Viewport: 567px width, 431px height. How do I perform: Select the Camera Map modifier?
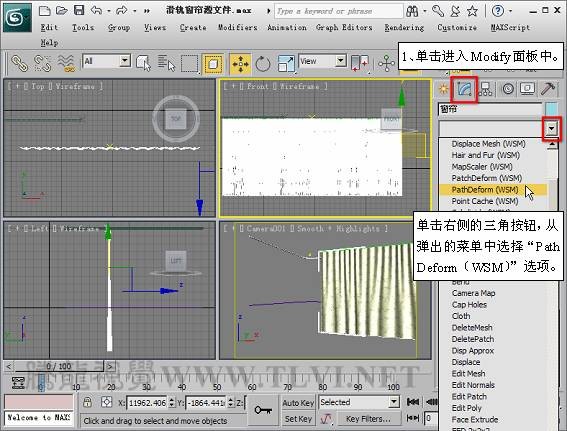pos(473,293)
